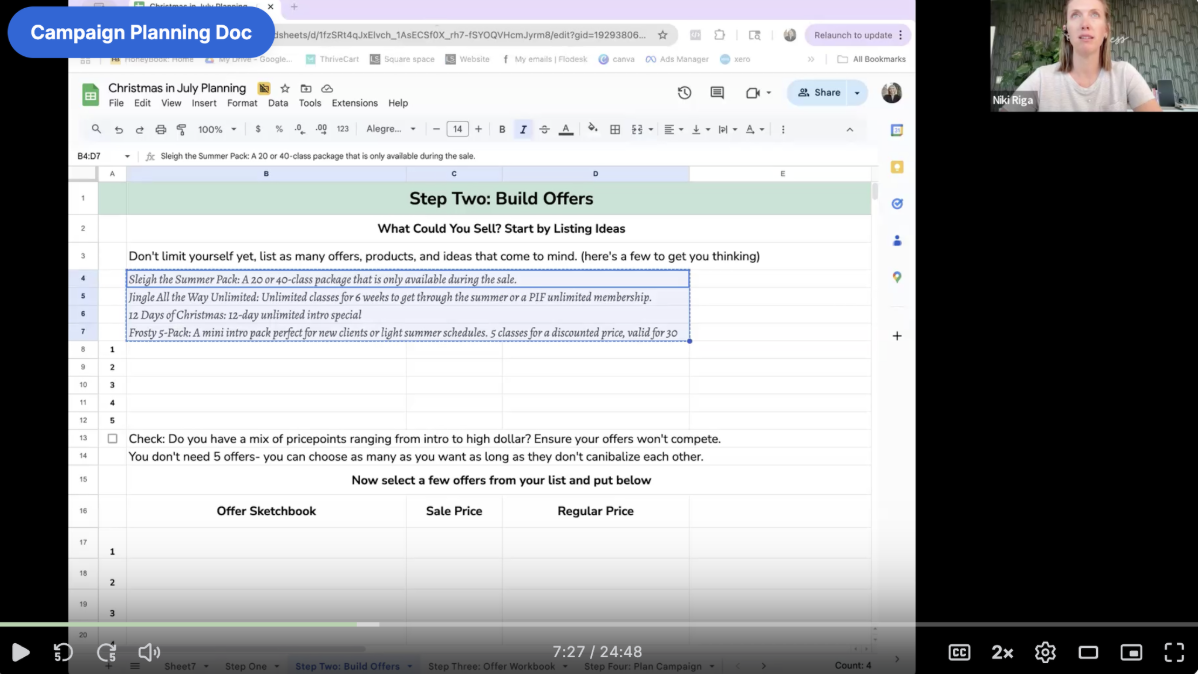1198x674 pixels.
Task: Enter fullscreen mode
Action: [1174, 652]
